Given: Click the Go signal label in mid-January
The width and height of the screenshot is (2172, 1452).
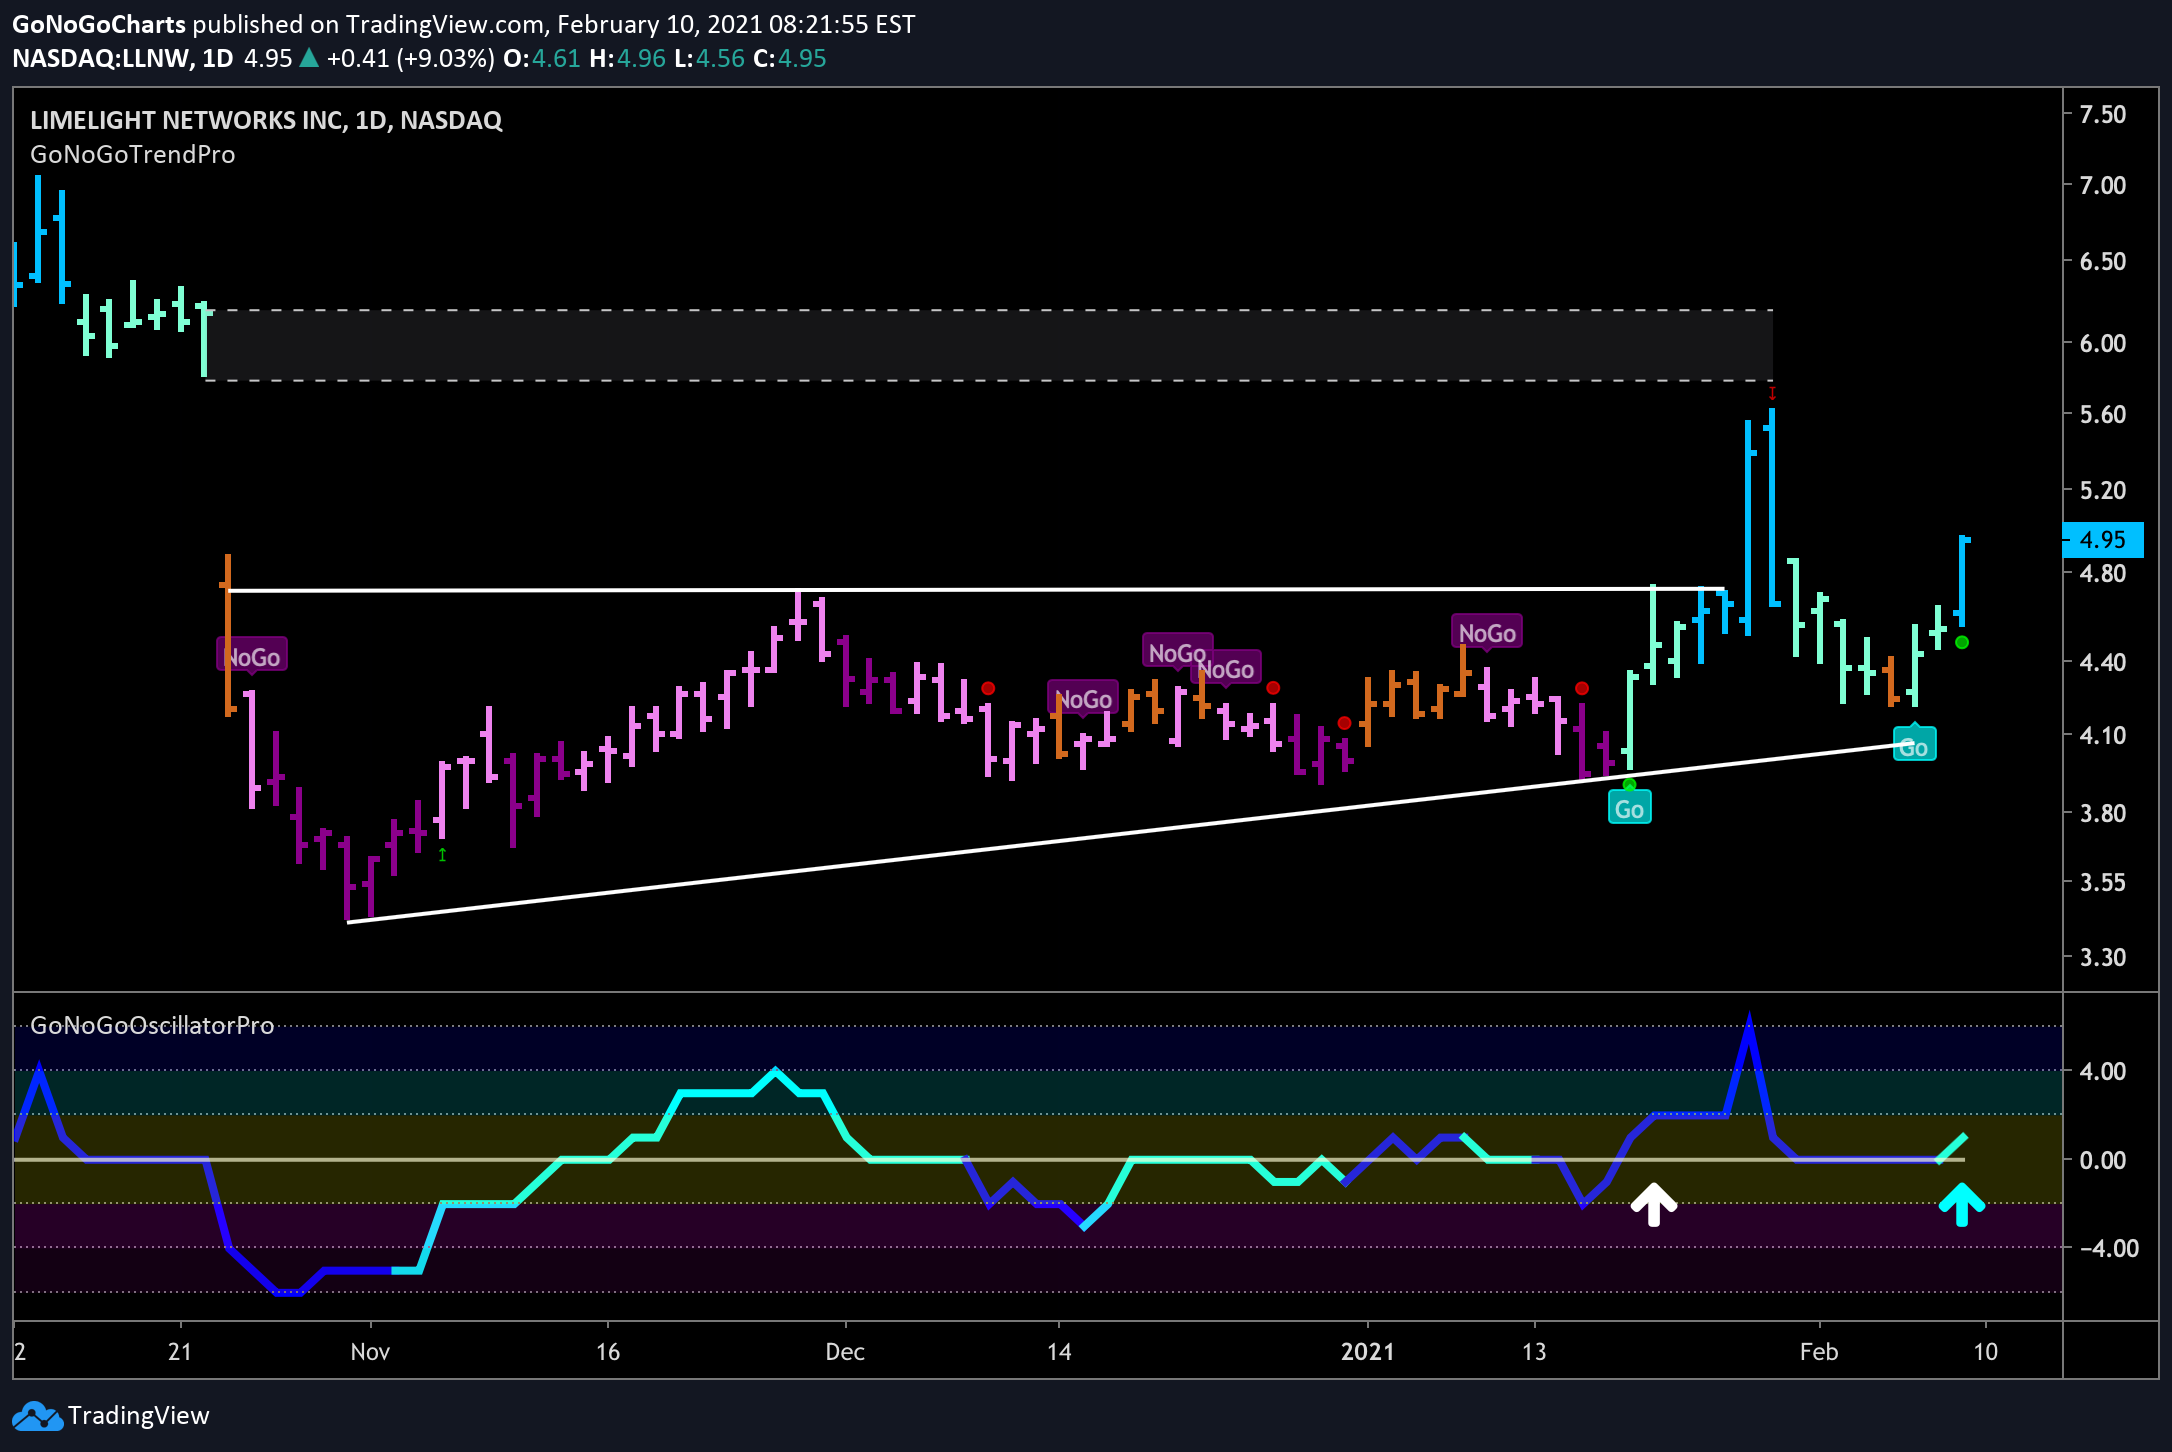Looking at the screenshot, I should pos(1629,808).
